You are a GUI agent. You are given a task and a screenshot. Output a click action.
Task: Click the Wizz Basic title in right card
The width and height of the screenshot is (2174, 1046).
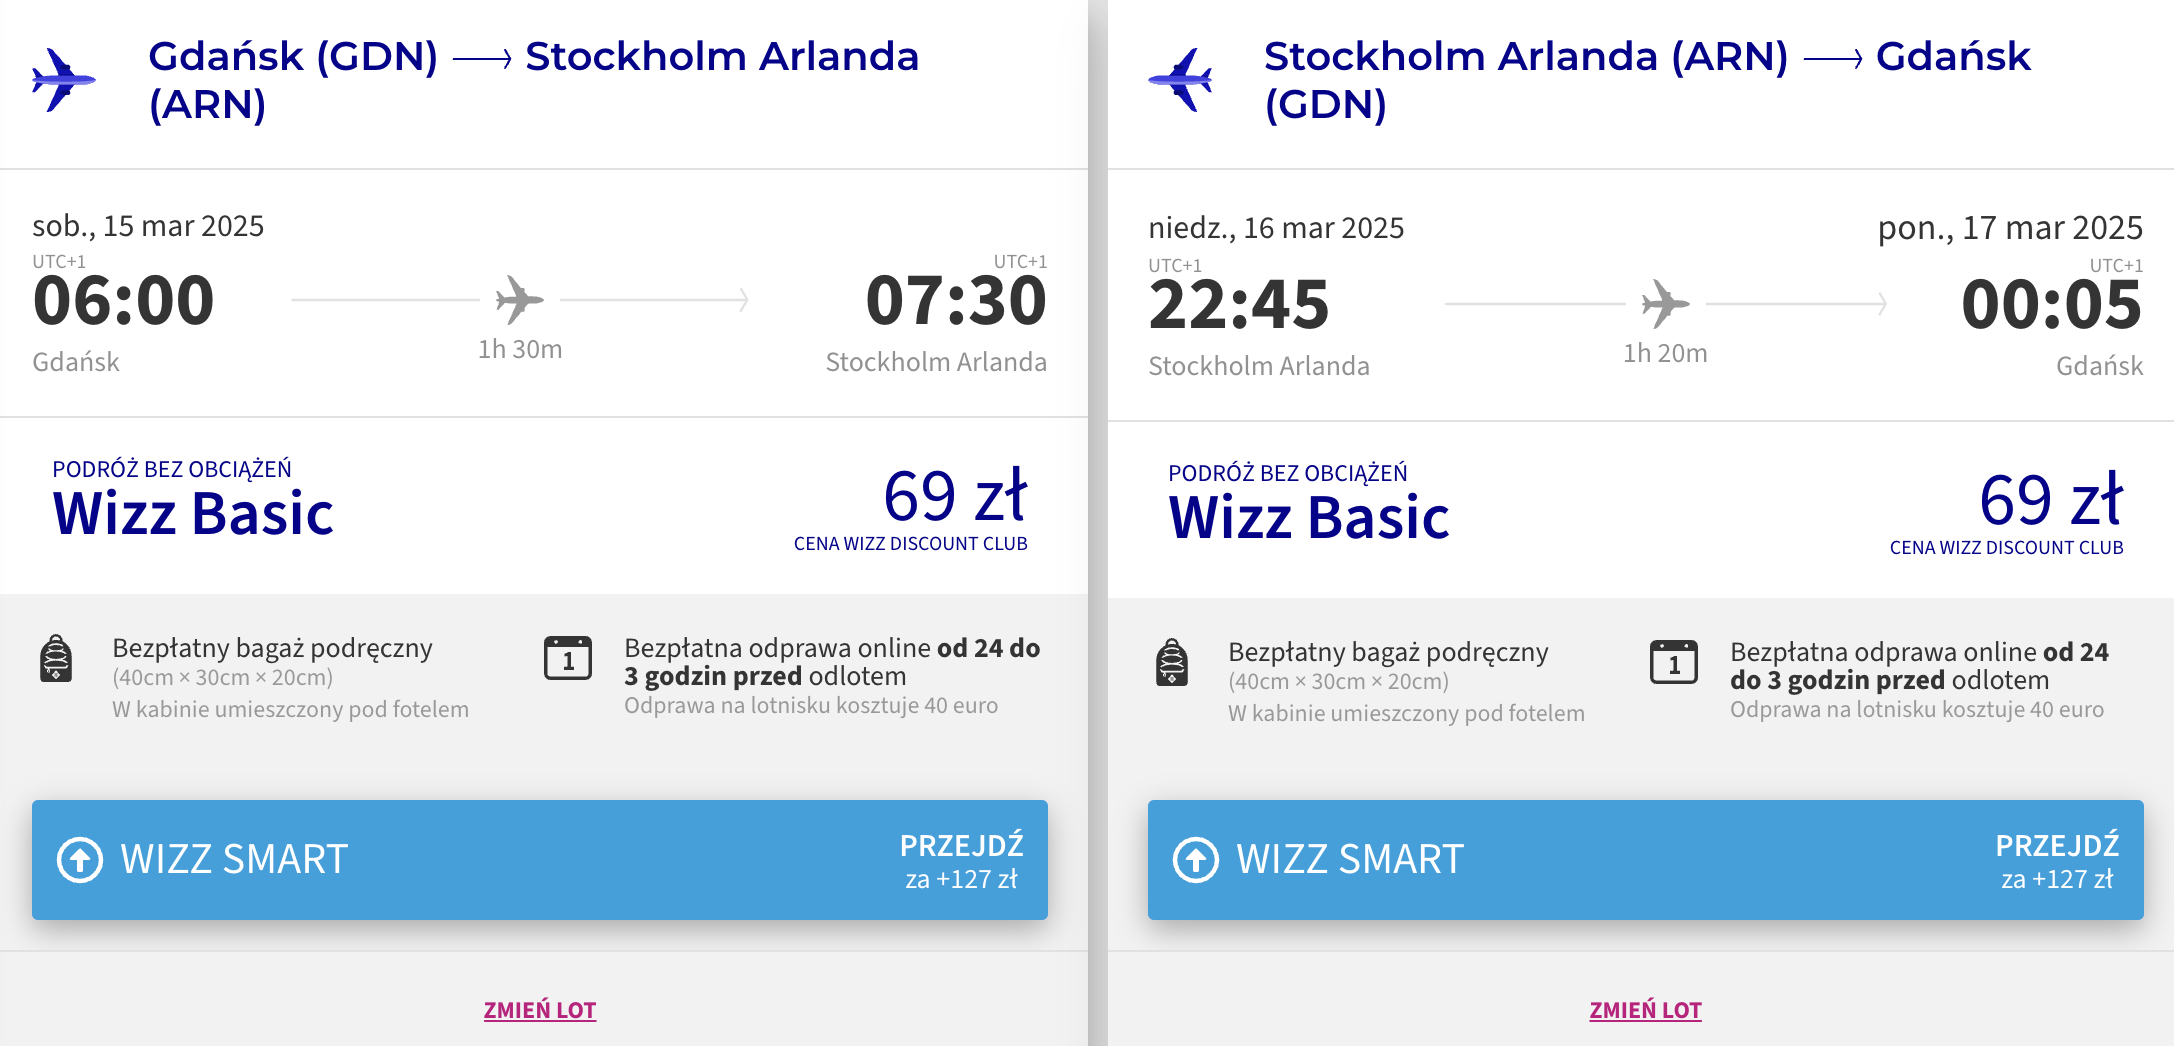point(1309,518)
